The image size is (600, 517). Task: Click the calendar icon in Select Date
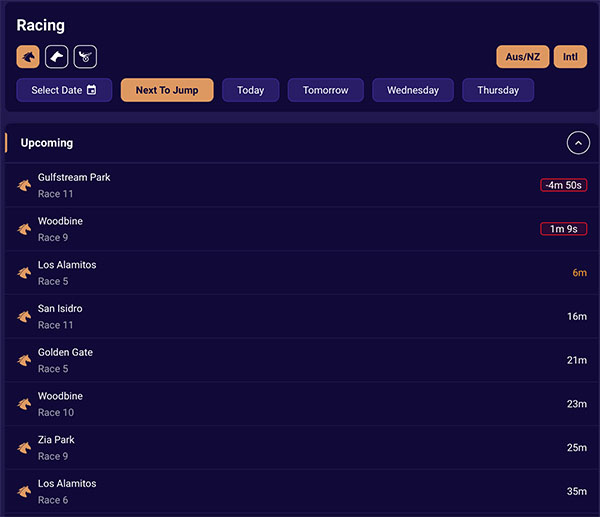click(x=91, y=90)
